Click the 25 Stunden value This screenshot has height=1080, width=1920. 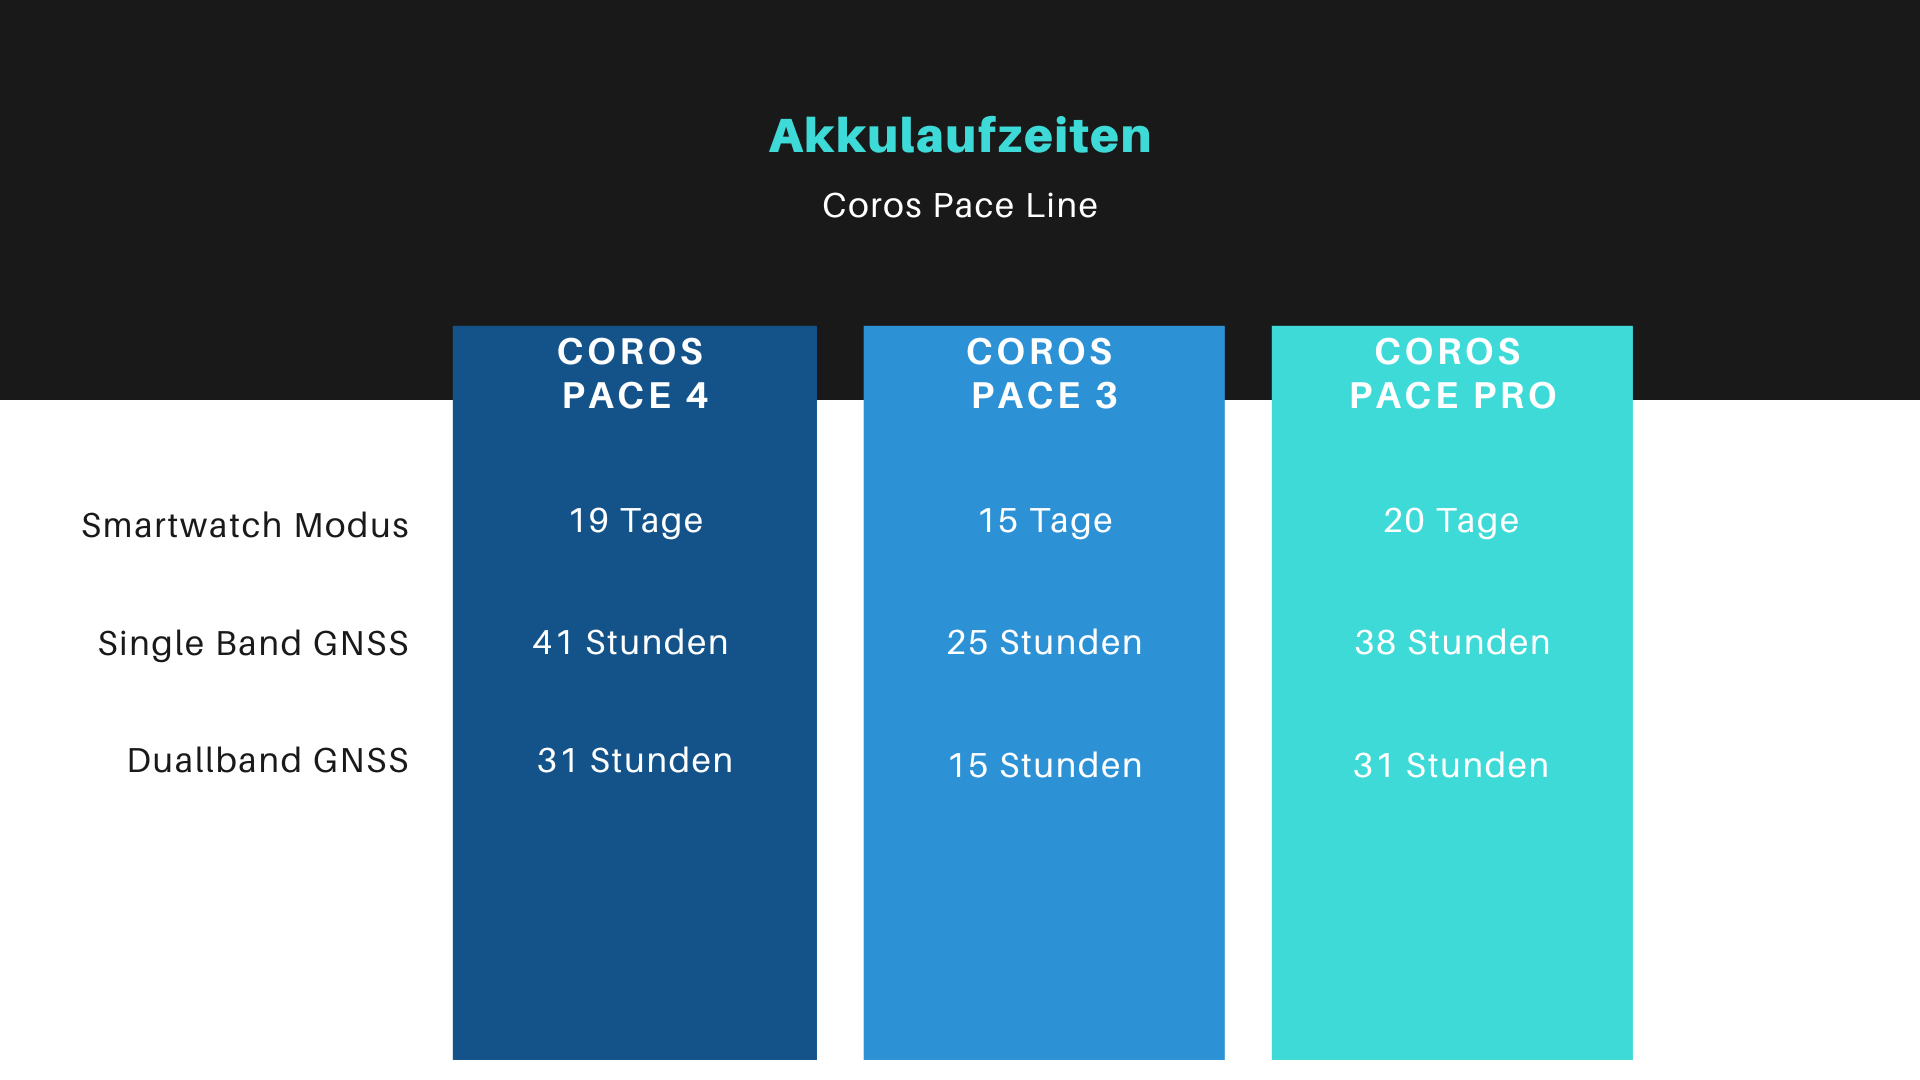point(1044,643)
